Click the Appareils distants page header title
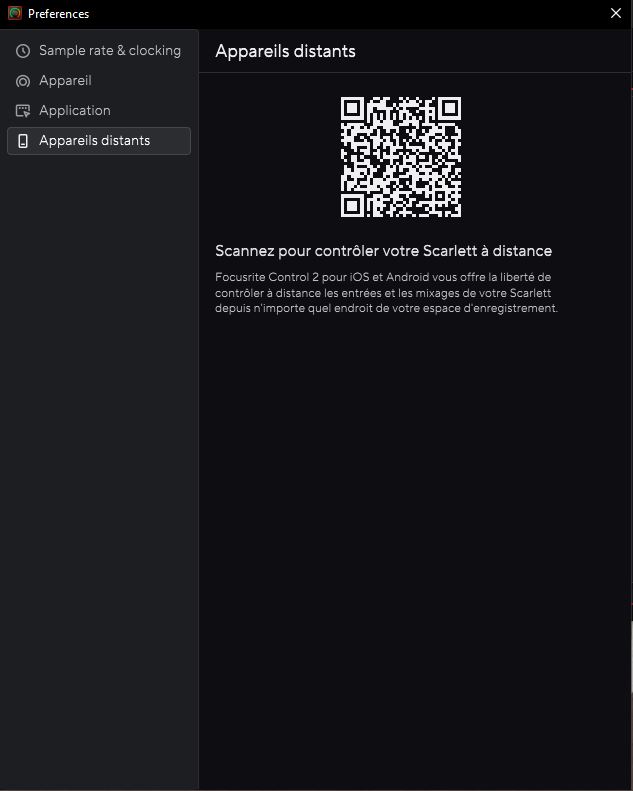Screen dimensions: 633x791 click(285, 51)
